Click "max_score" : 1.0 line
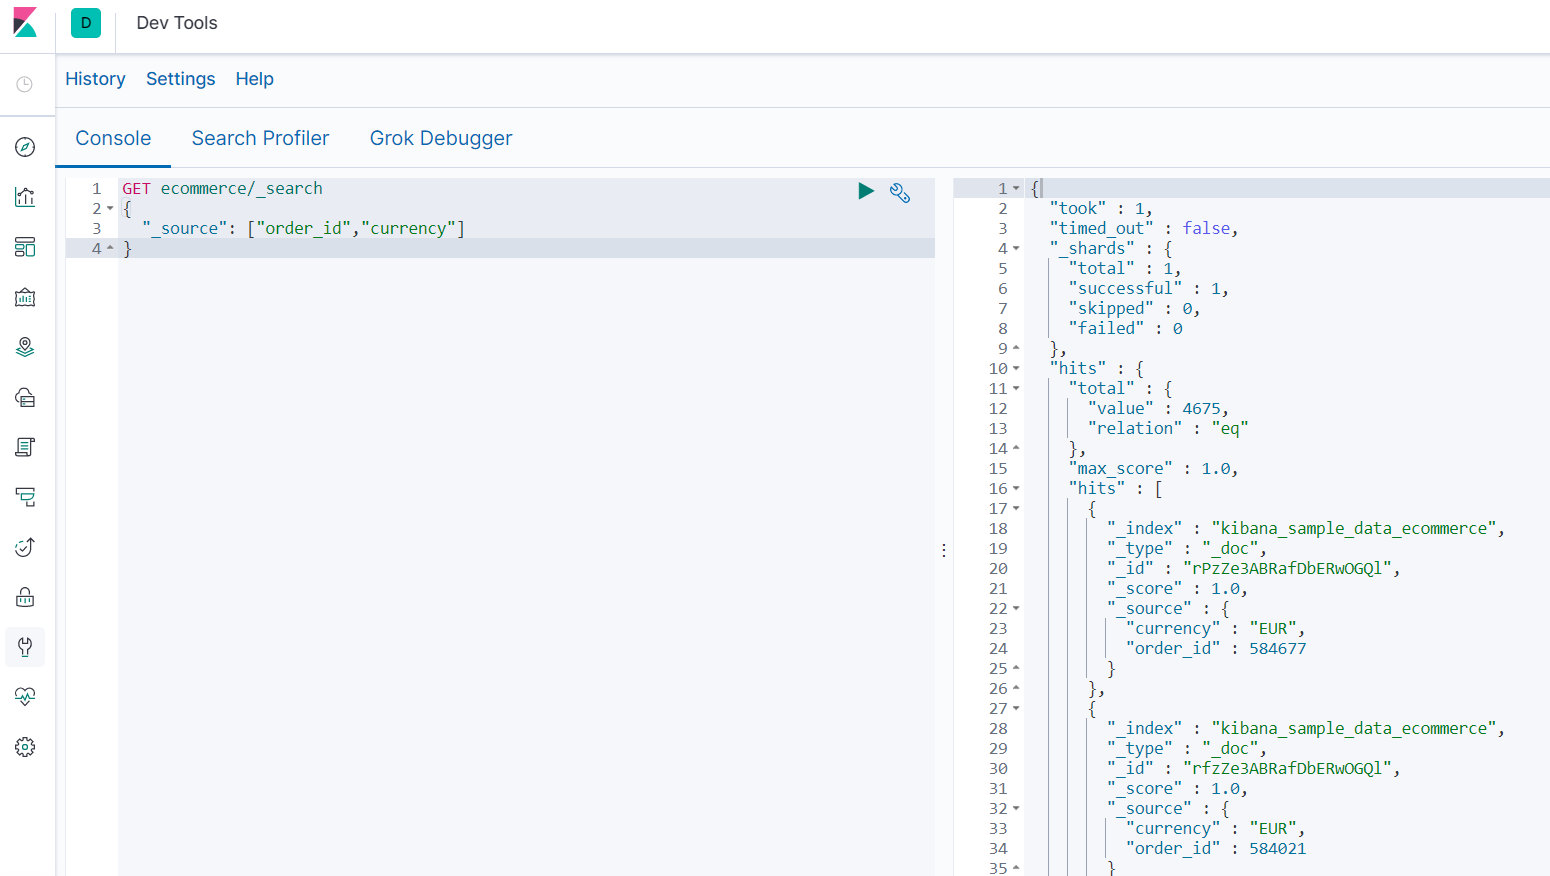This screenshot has height=876, width=1550. click(x=1154, y=468)
